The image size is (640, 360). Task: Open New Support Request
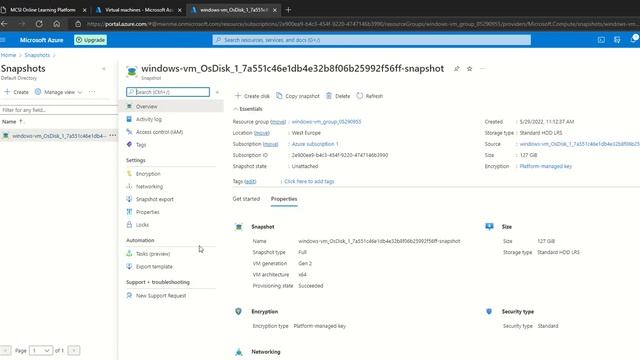[x=161, y=296]
